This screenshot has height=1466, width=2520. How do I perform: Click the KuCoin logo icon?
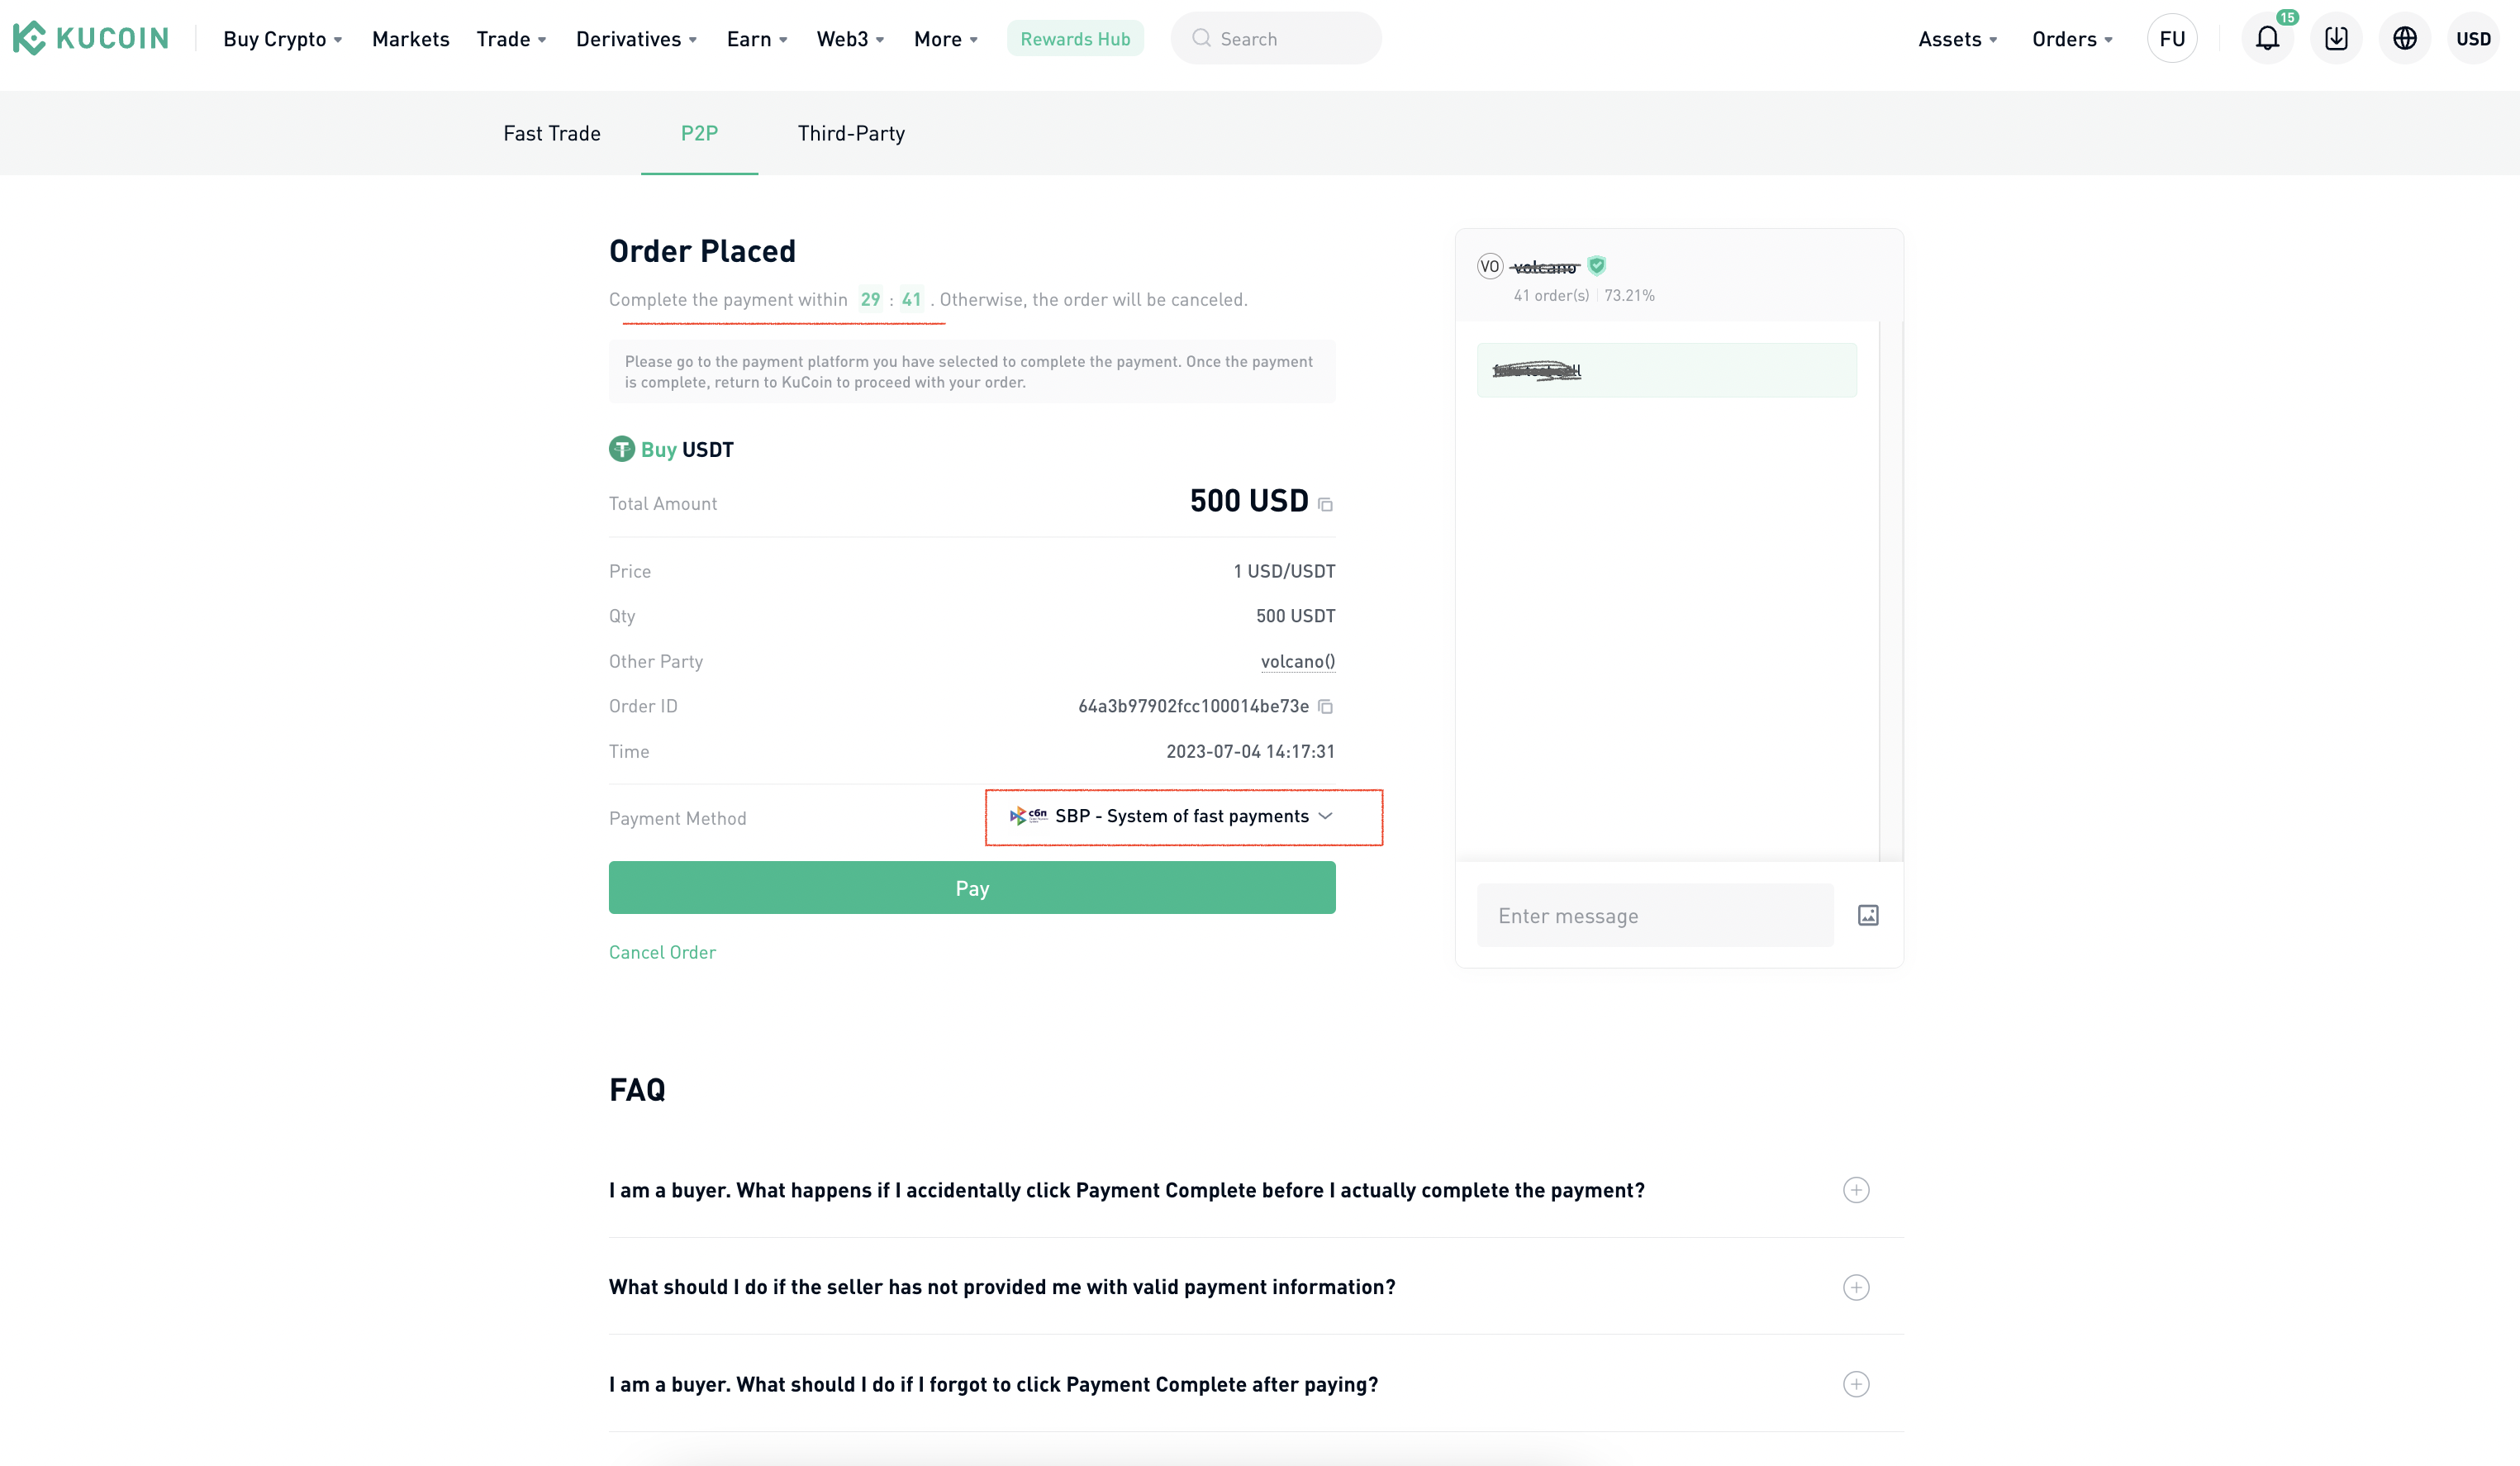click(x=31, y=38)
